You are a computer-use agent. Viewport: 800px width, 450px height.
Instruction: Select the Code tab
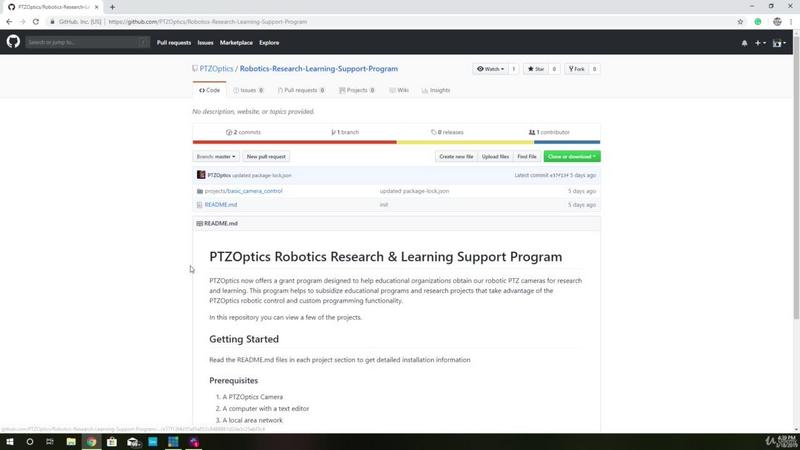point(210,90)
